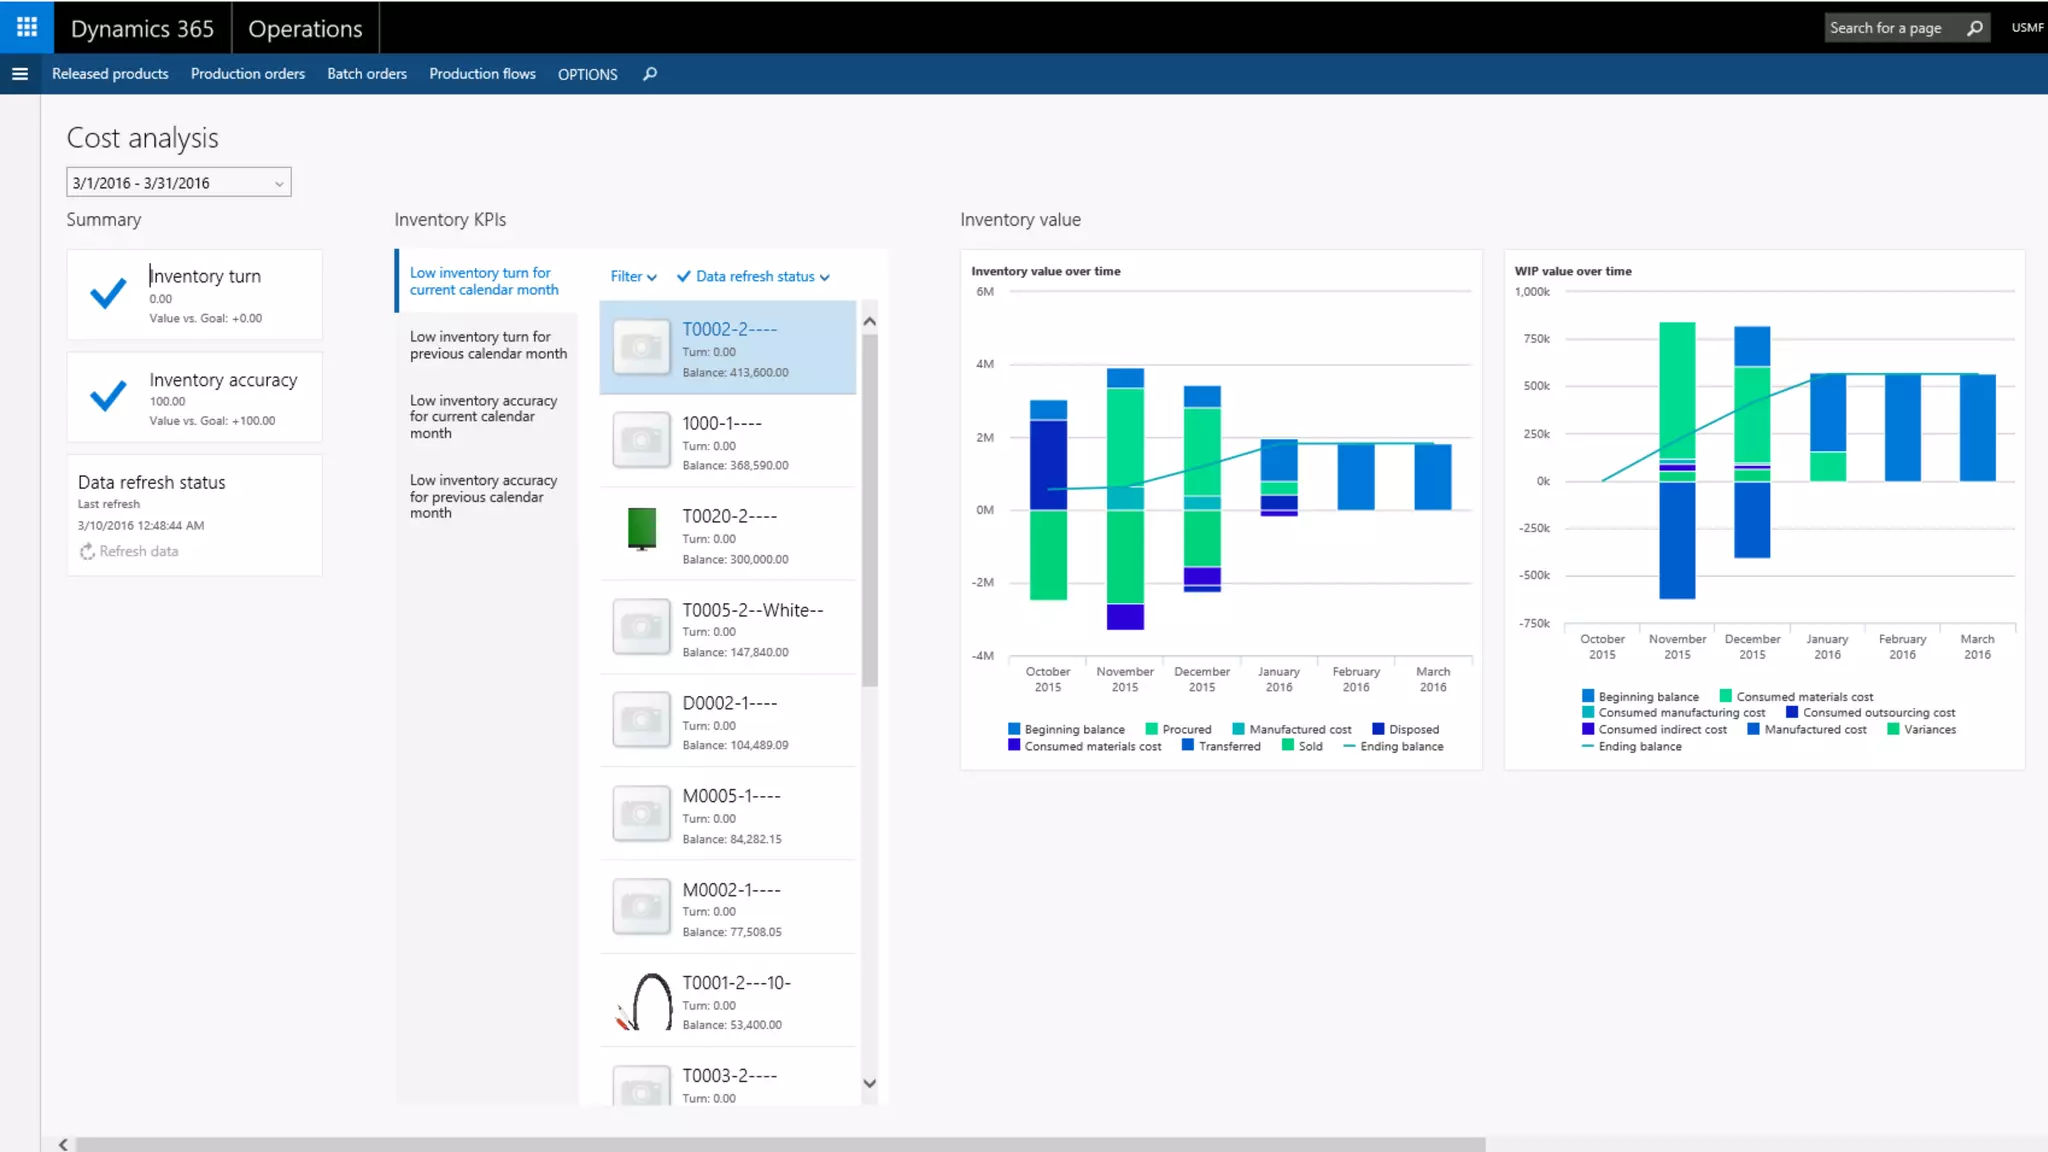This screenshot has height=1152, width=2048.
Task: Click the Refresh data icon
Action: click(88, 552)
